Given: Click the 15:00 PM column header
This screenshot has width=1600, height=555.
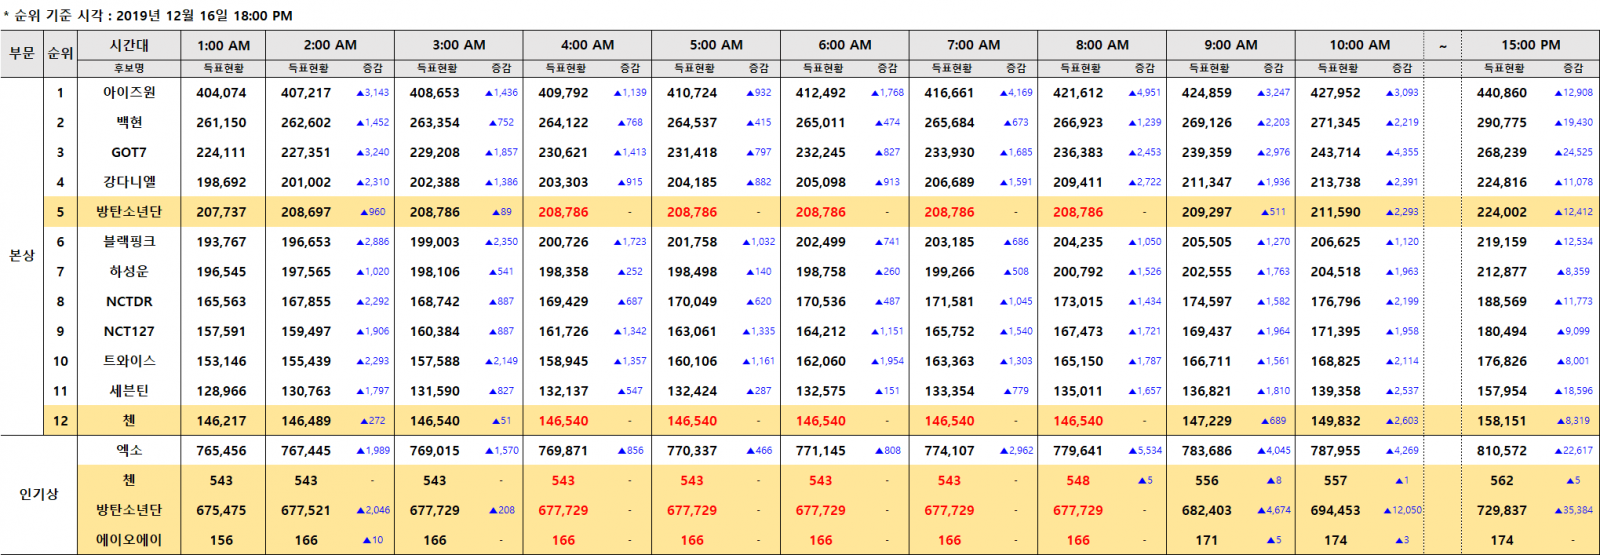Looking at the screenshot, I should [1530, 45].
